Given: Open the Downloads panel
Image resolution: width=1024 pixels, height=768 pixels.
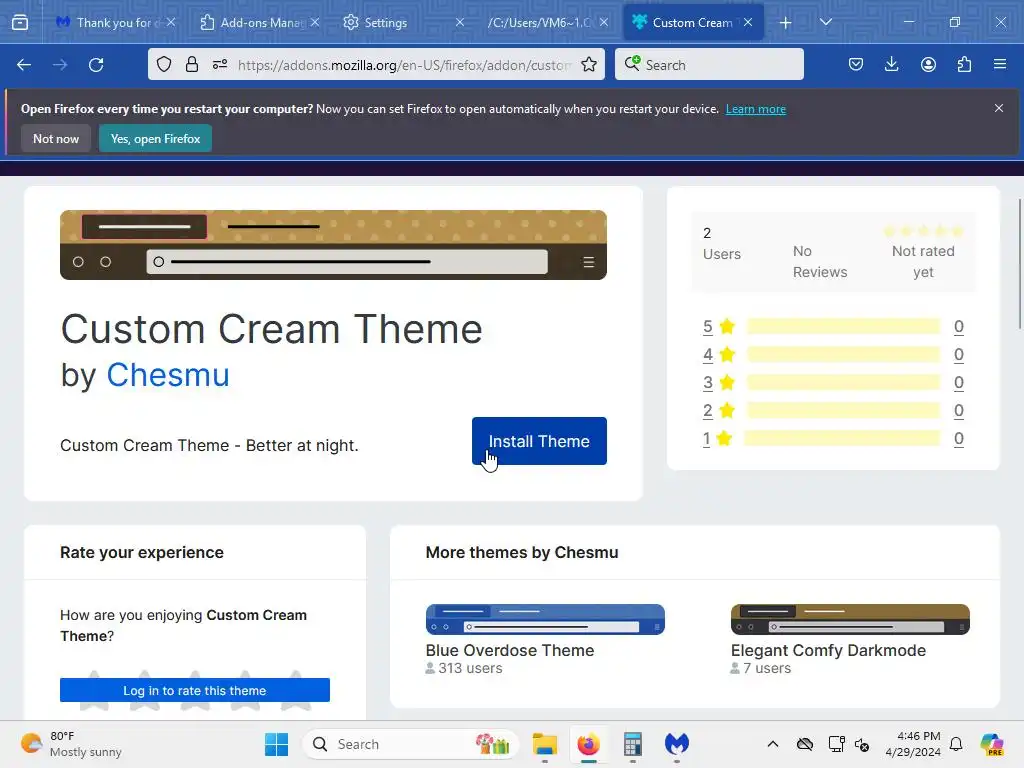Looking at the screenshot, I should click(891, 65).
